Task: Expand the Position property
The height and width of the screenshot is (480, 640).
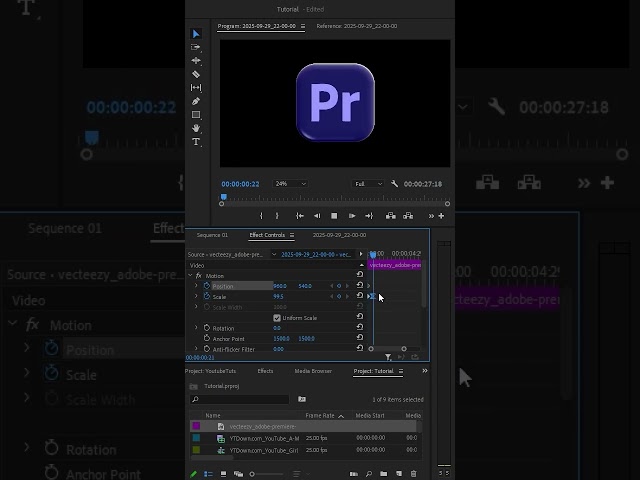Action: [x=196, y=286]
